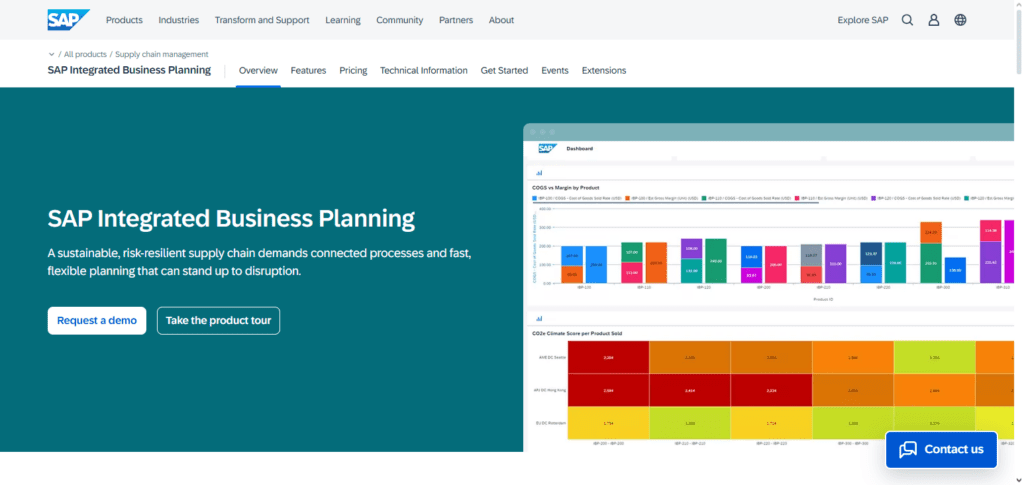Viewport: 1024px width, 485px height.
Task: Open the user account profile icon
Action: pyautogui.click(x=934, y=20)
